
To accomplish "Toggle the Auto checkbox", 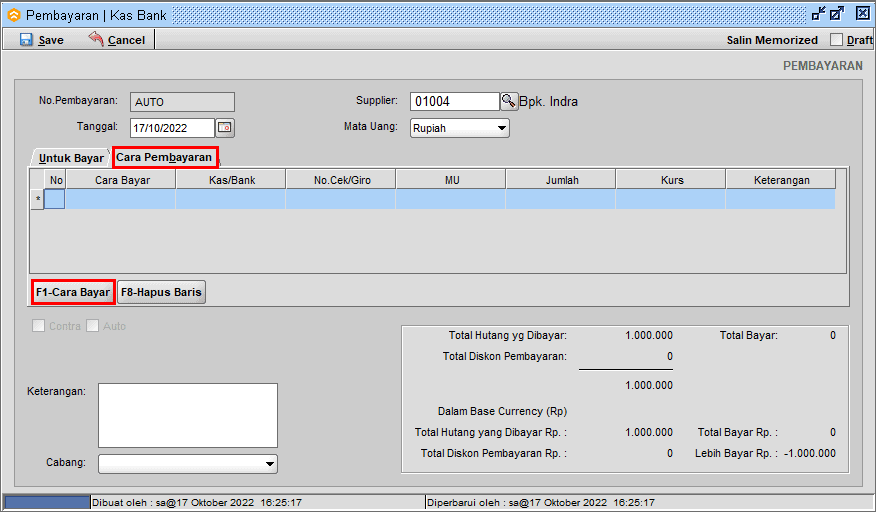I will pyautogui.click(x=93, y=326).
